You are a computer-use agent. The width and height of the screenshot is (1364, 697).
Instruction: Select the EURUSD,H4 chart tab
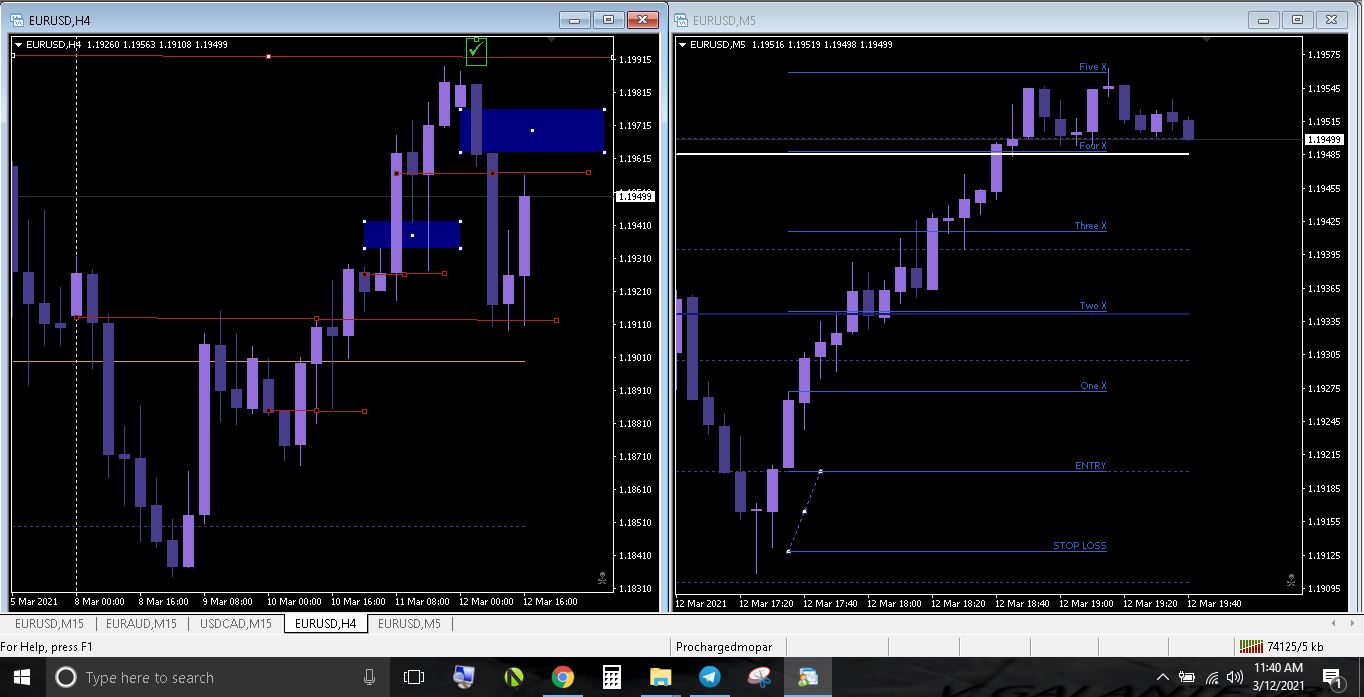click(x=326, y=624)
